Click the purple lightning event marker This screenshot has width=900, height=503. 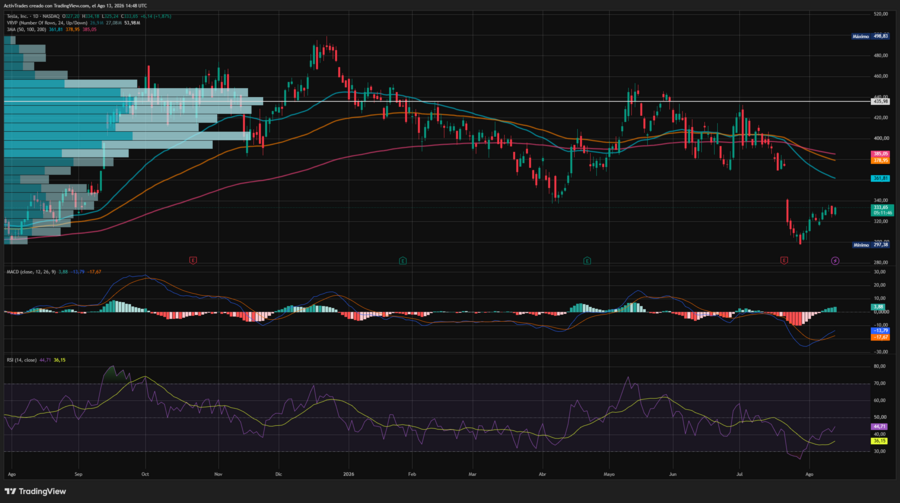835,261
